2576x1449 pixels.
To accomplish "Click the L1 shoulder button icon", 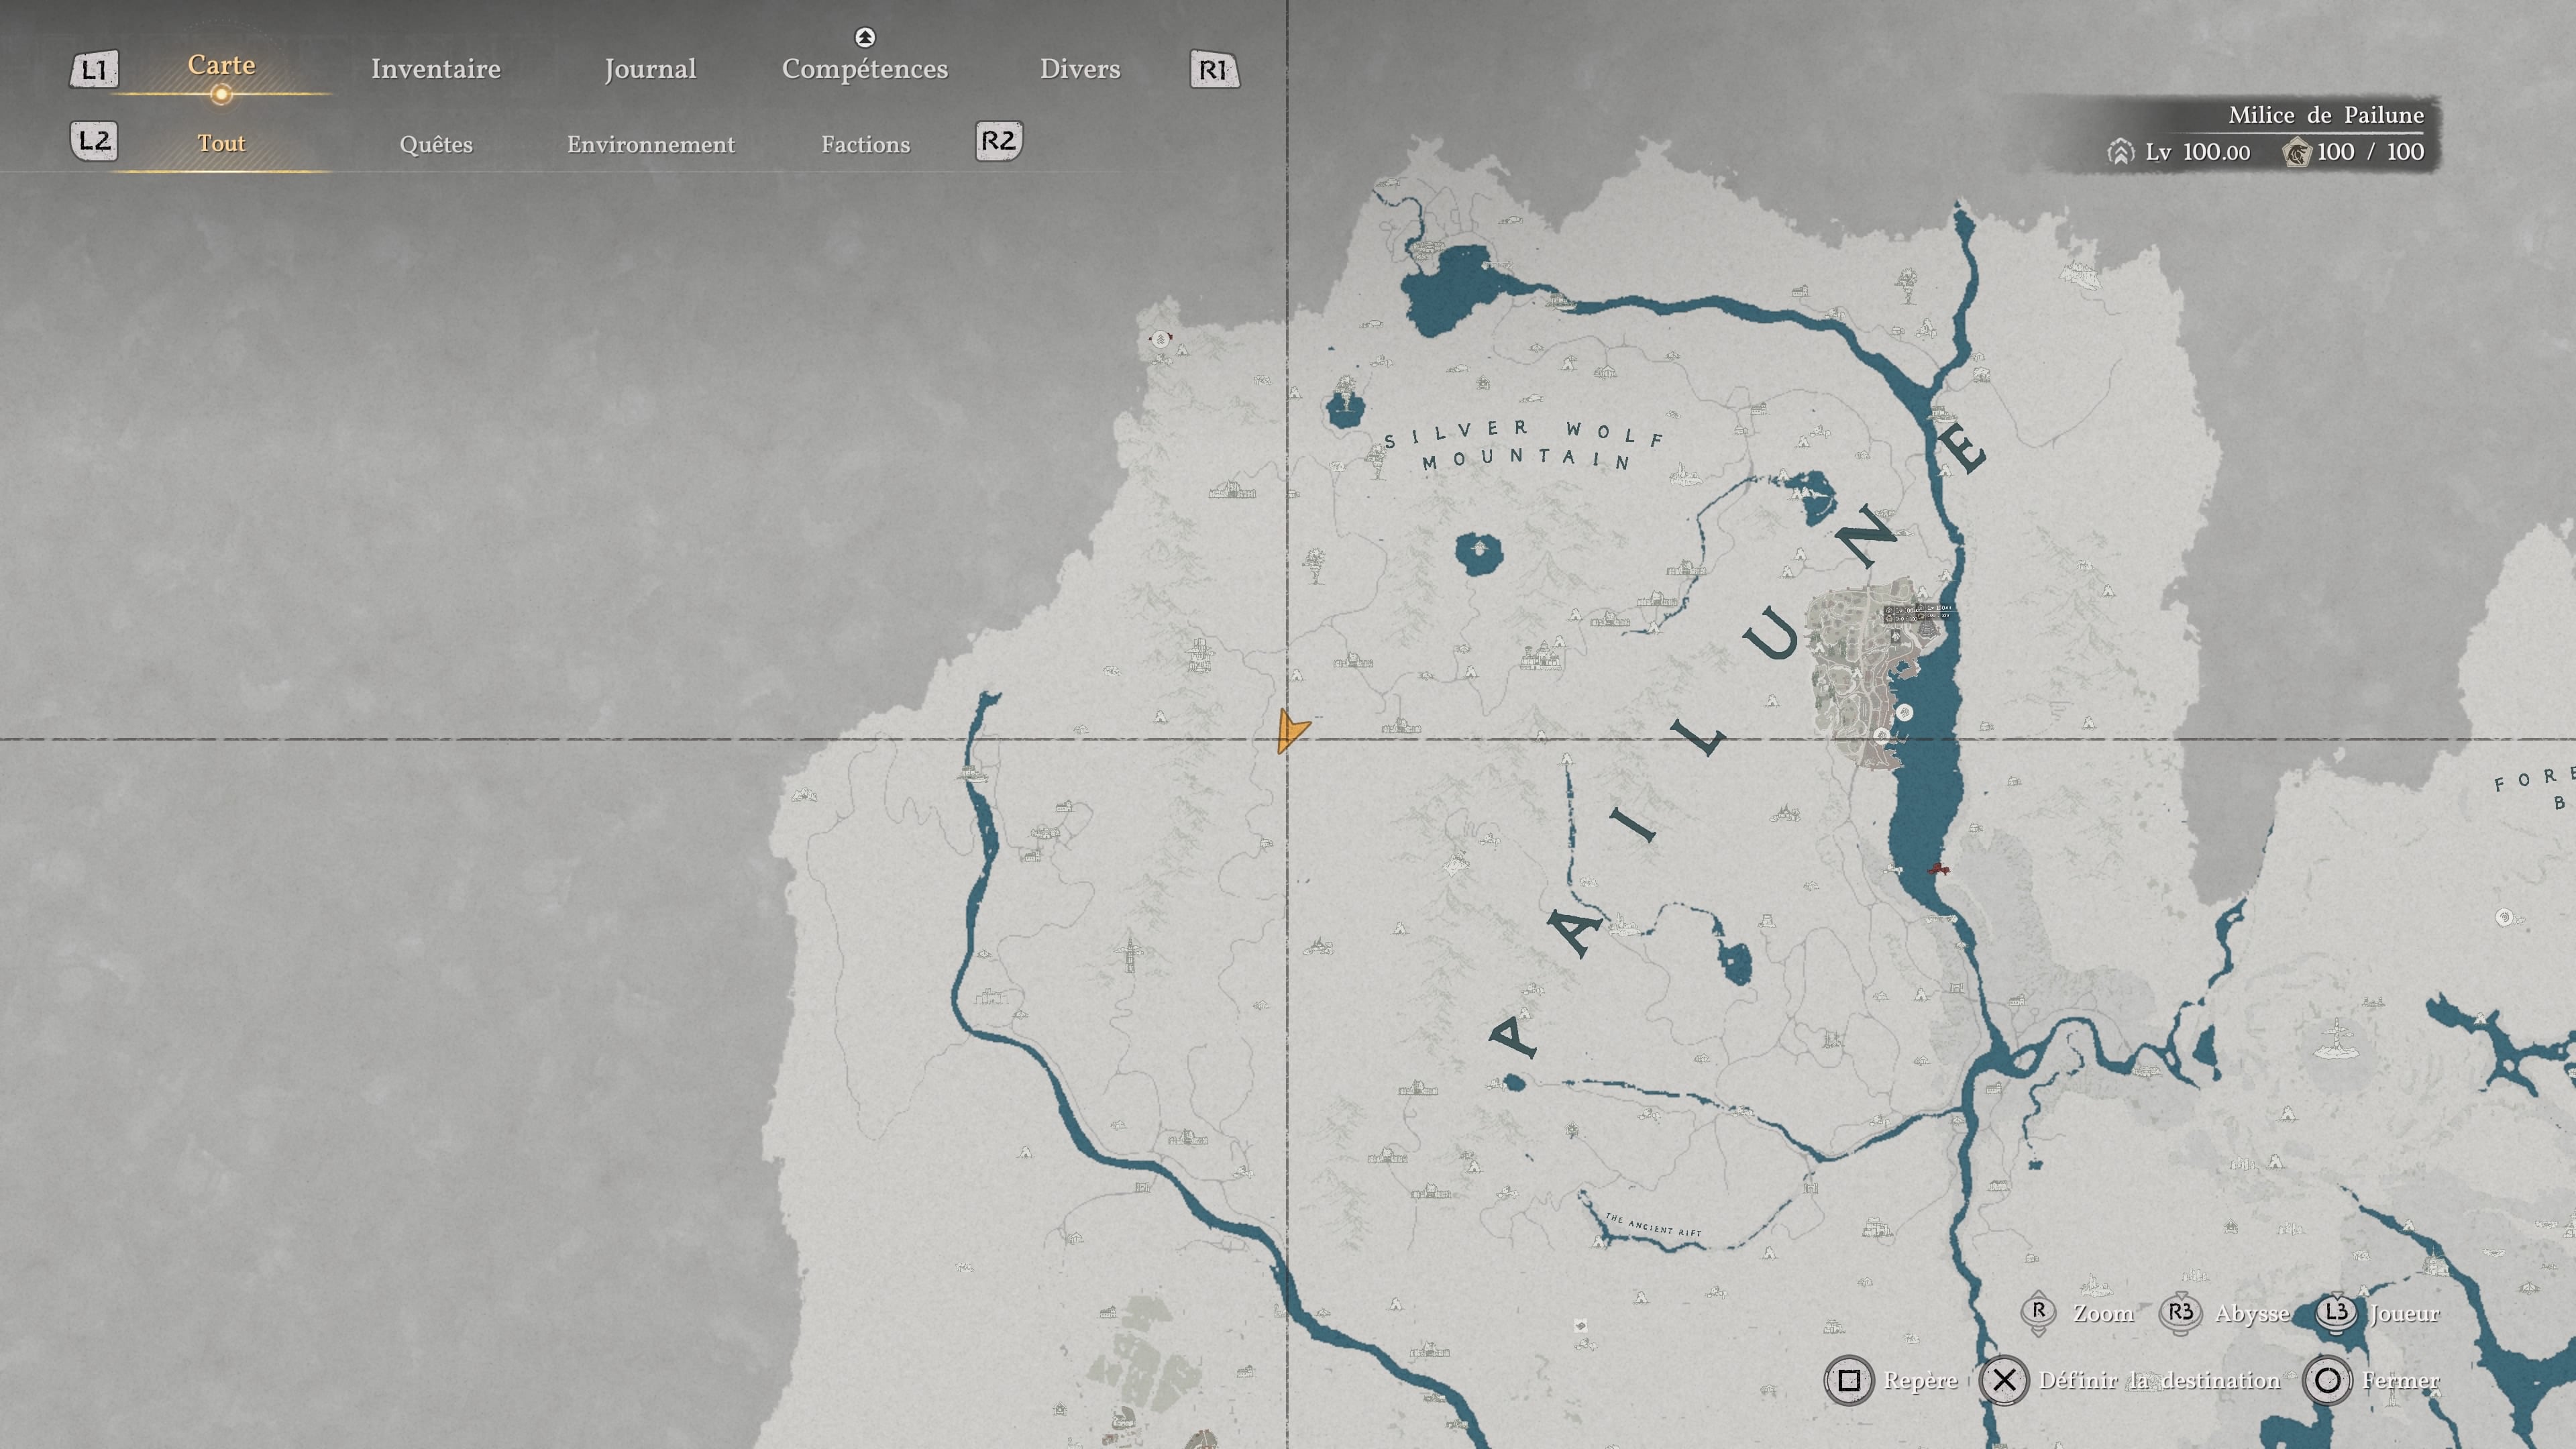I will (94, 70).
